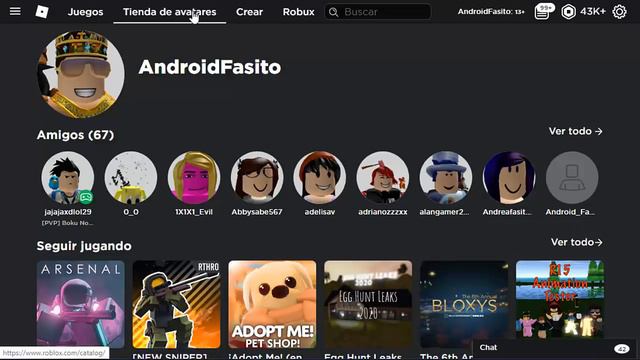
Task: Open the hamburger navigation menu
Action: point(15,11)
